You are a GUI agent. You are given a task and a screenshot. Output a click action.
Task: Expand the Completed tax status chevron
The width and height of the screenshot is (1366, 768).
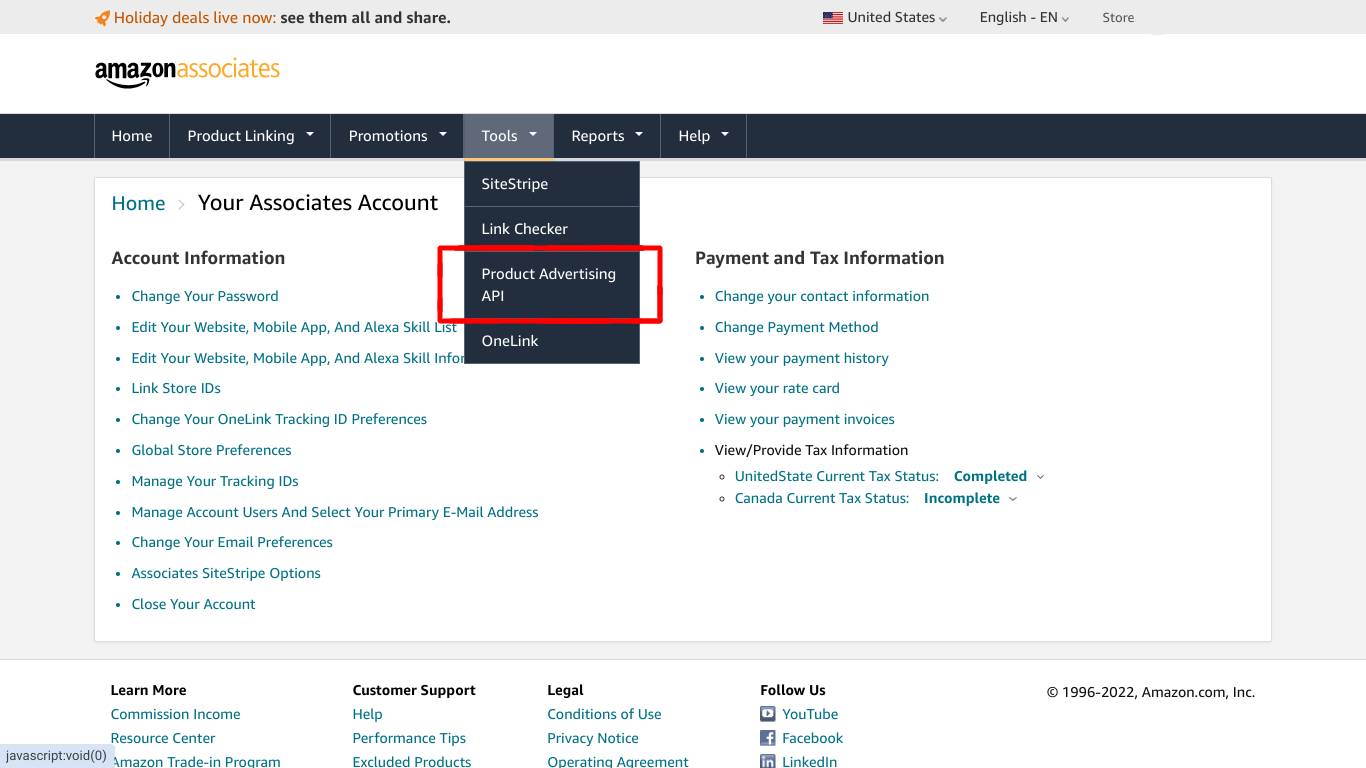coord(1041,476)
